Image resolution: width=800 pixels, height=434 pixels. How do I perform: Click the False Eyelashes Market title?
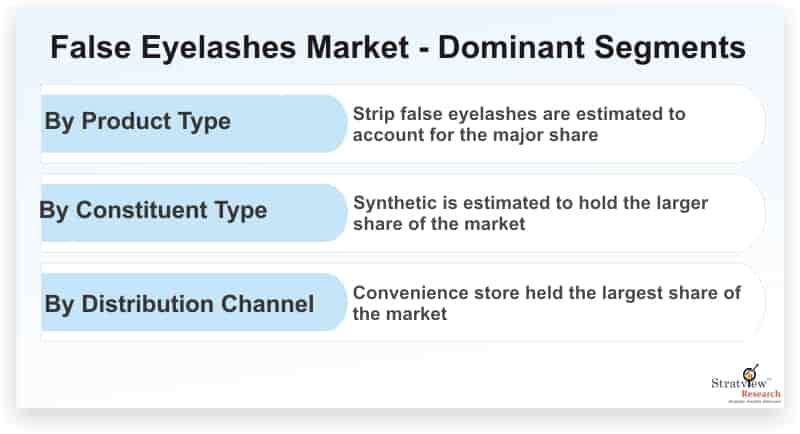(x=230, y=47)
